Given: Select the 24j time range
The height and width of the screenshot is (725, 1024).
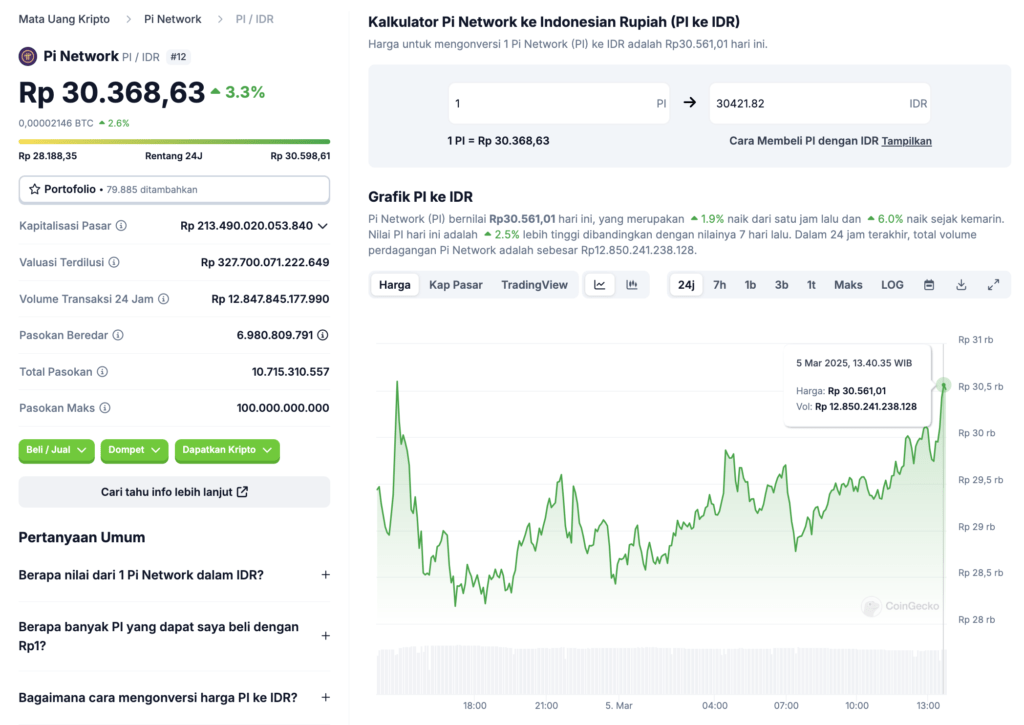Looking at the screenshot, I should (686, 285).
